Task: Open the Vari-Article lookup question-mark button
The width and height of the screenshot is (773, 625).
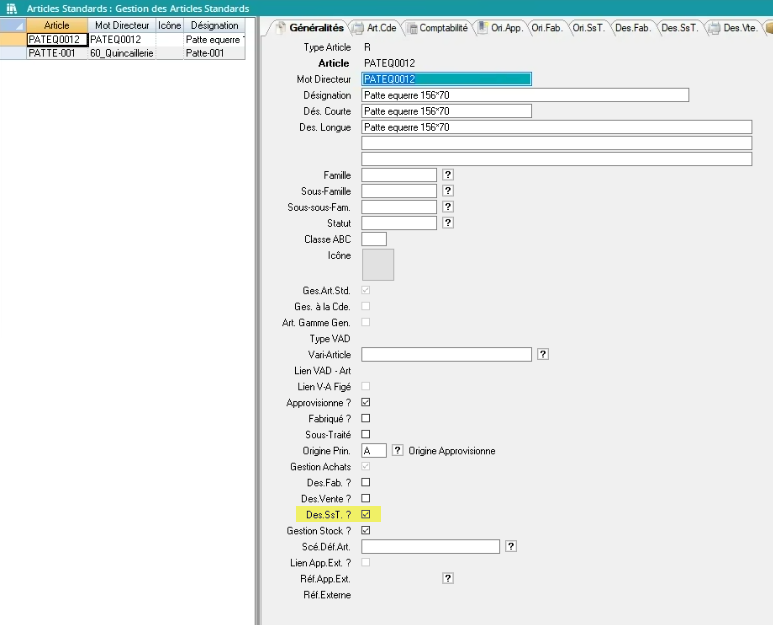Action: coord(543,354)
